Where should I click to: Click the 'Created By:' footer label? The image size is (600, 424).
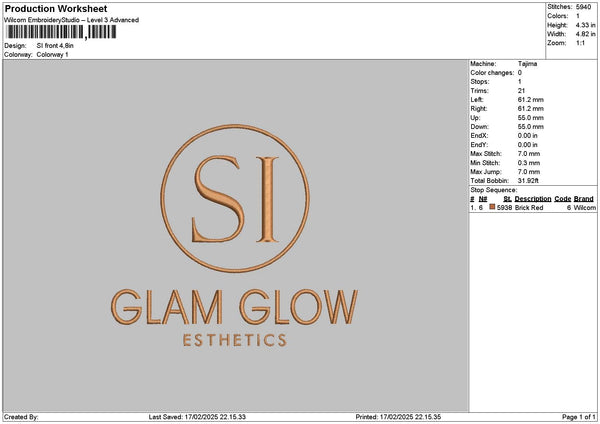21,417
